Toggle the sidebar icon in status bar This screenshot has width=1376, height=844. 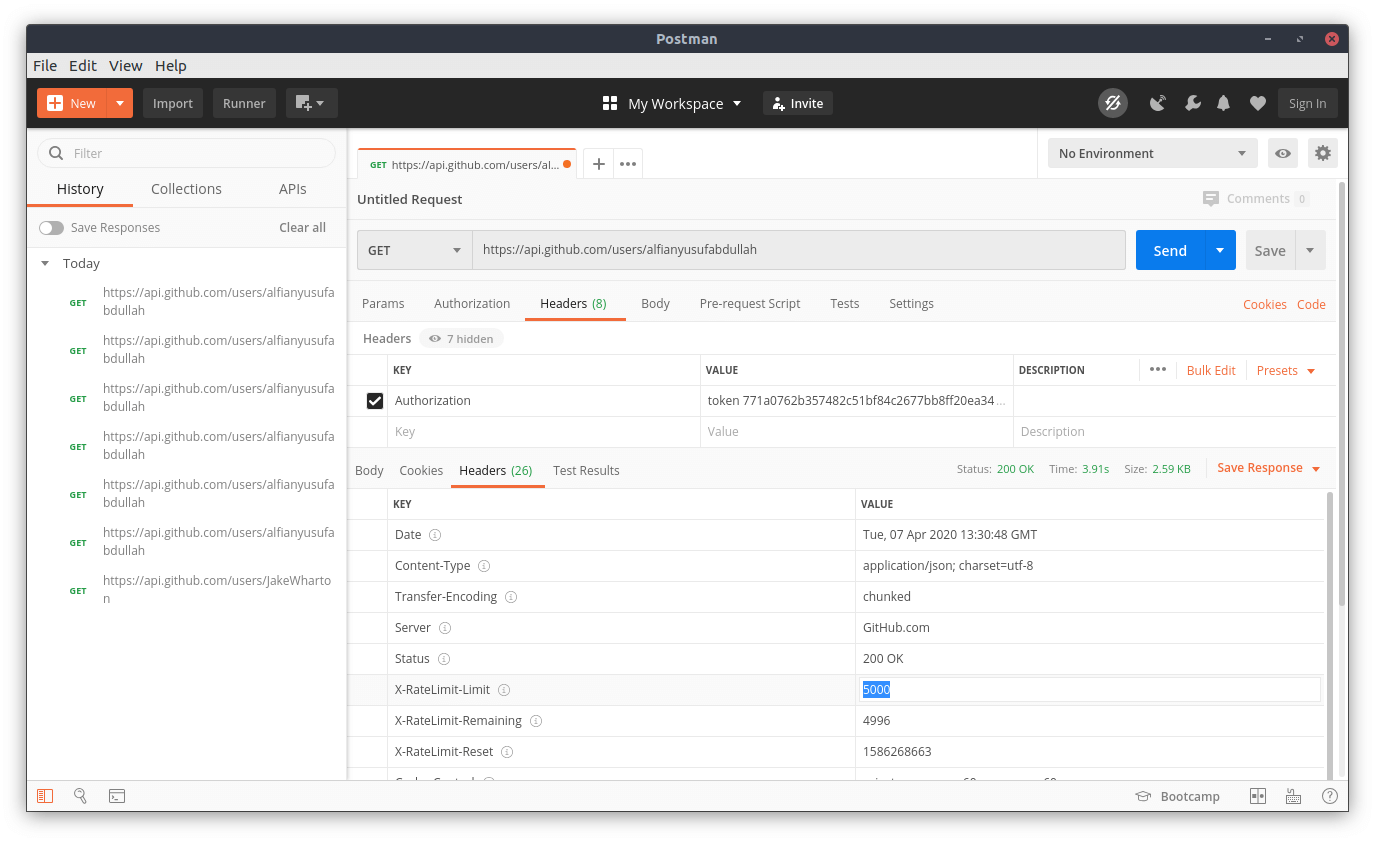(x=45, y=796)
